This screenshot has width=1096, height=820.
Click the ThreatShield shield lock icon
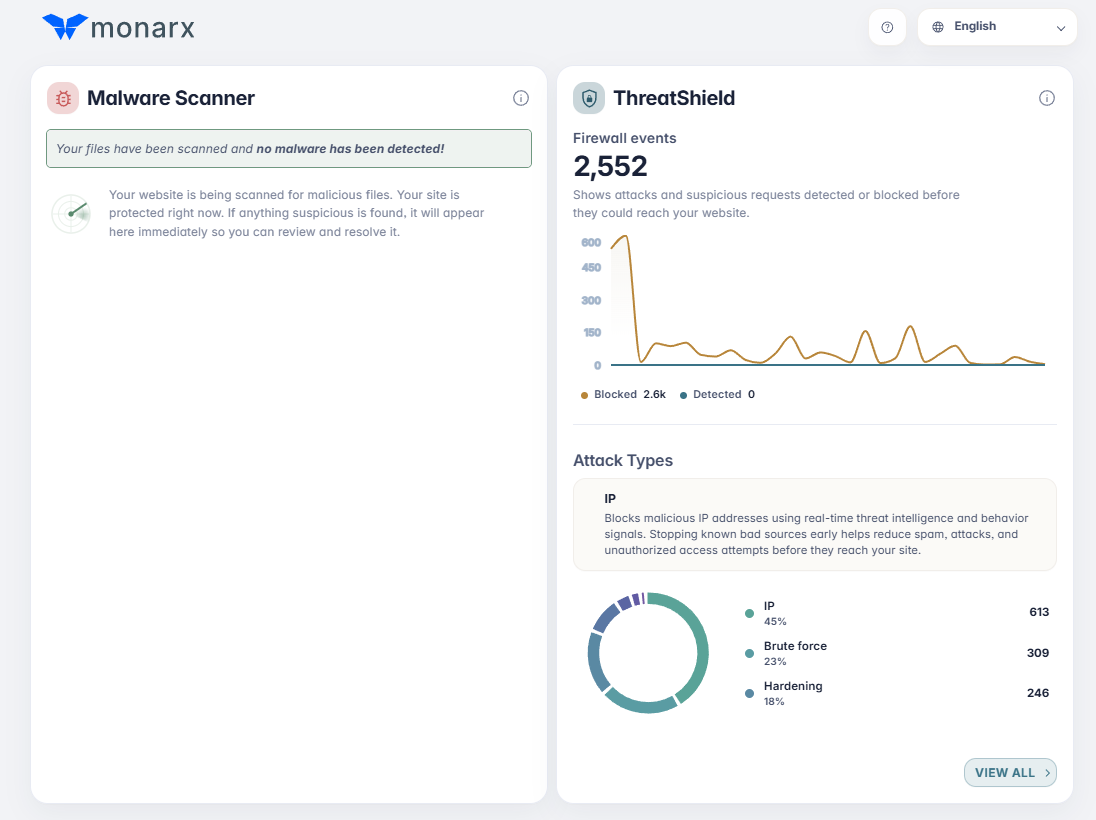(x=589, y=98)
